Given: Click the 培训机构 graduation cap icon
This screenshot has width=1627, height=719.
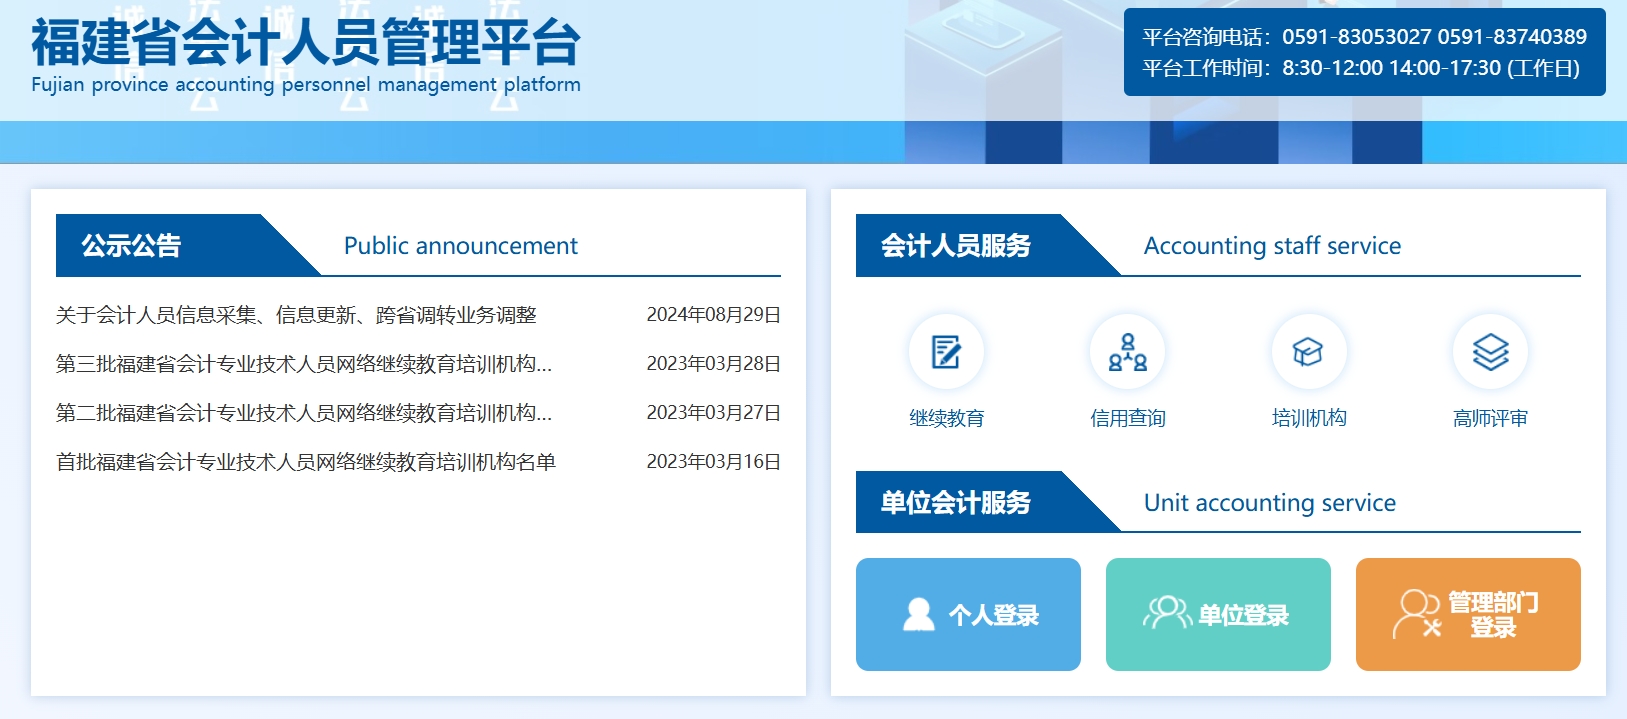Looking at the screenshot, I should [x=1308, y=352].
